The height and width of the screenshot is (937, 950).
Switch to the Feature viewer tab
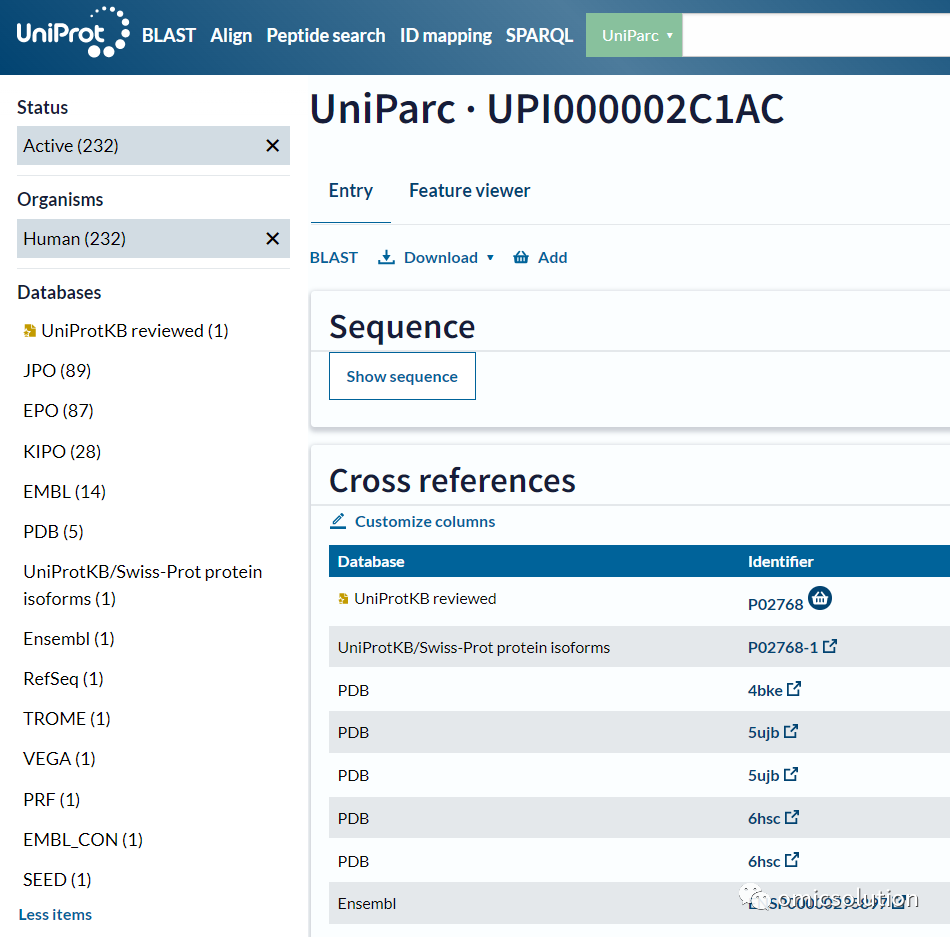[x=470, y=191]
